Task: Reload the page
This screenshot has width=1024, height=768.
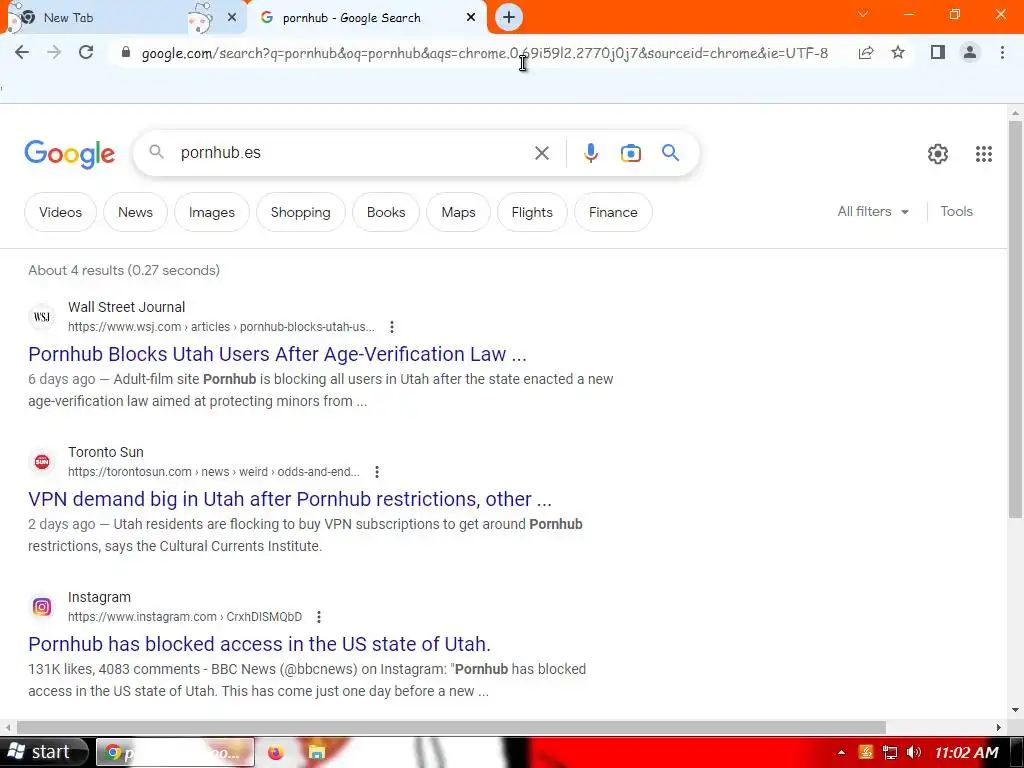Action: (86, 52)
